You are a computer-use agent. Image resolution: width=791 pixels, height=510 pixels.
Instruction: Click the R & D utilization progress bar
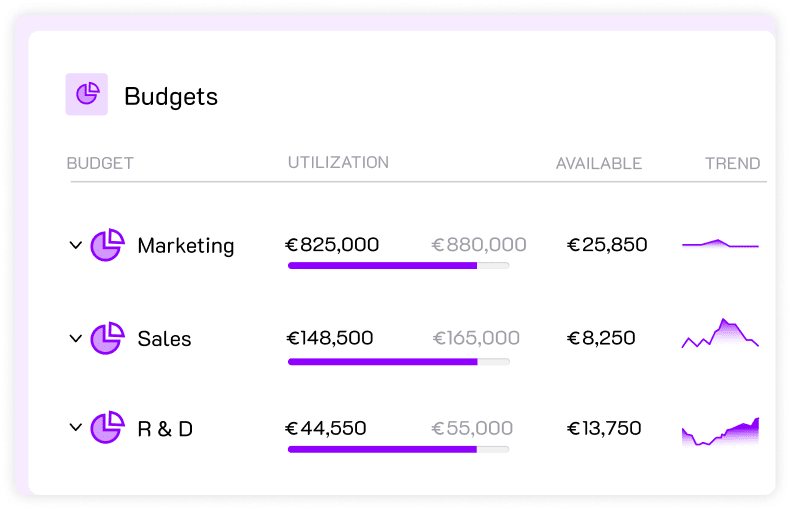click(x=398, y=450)
